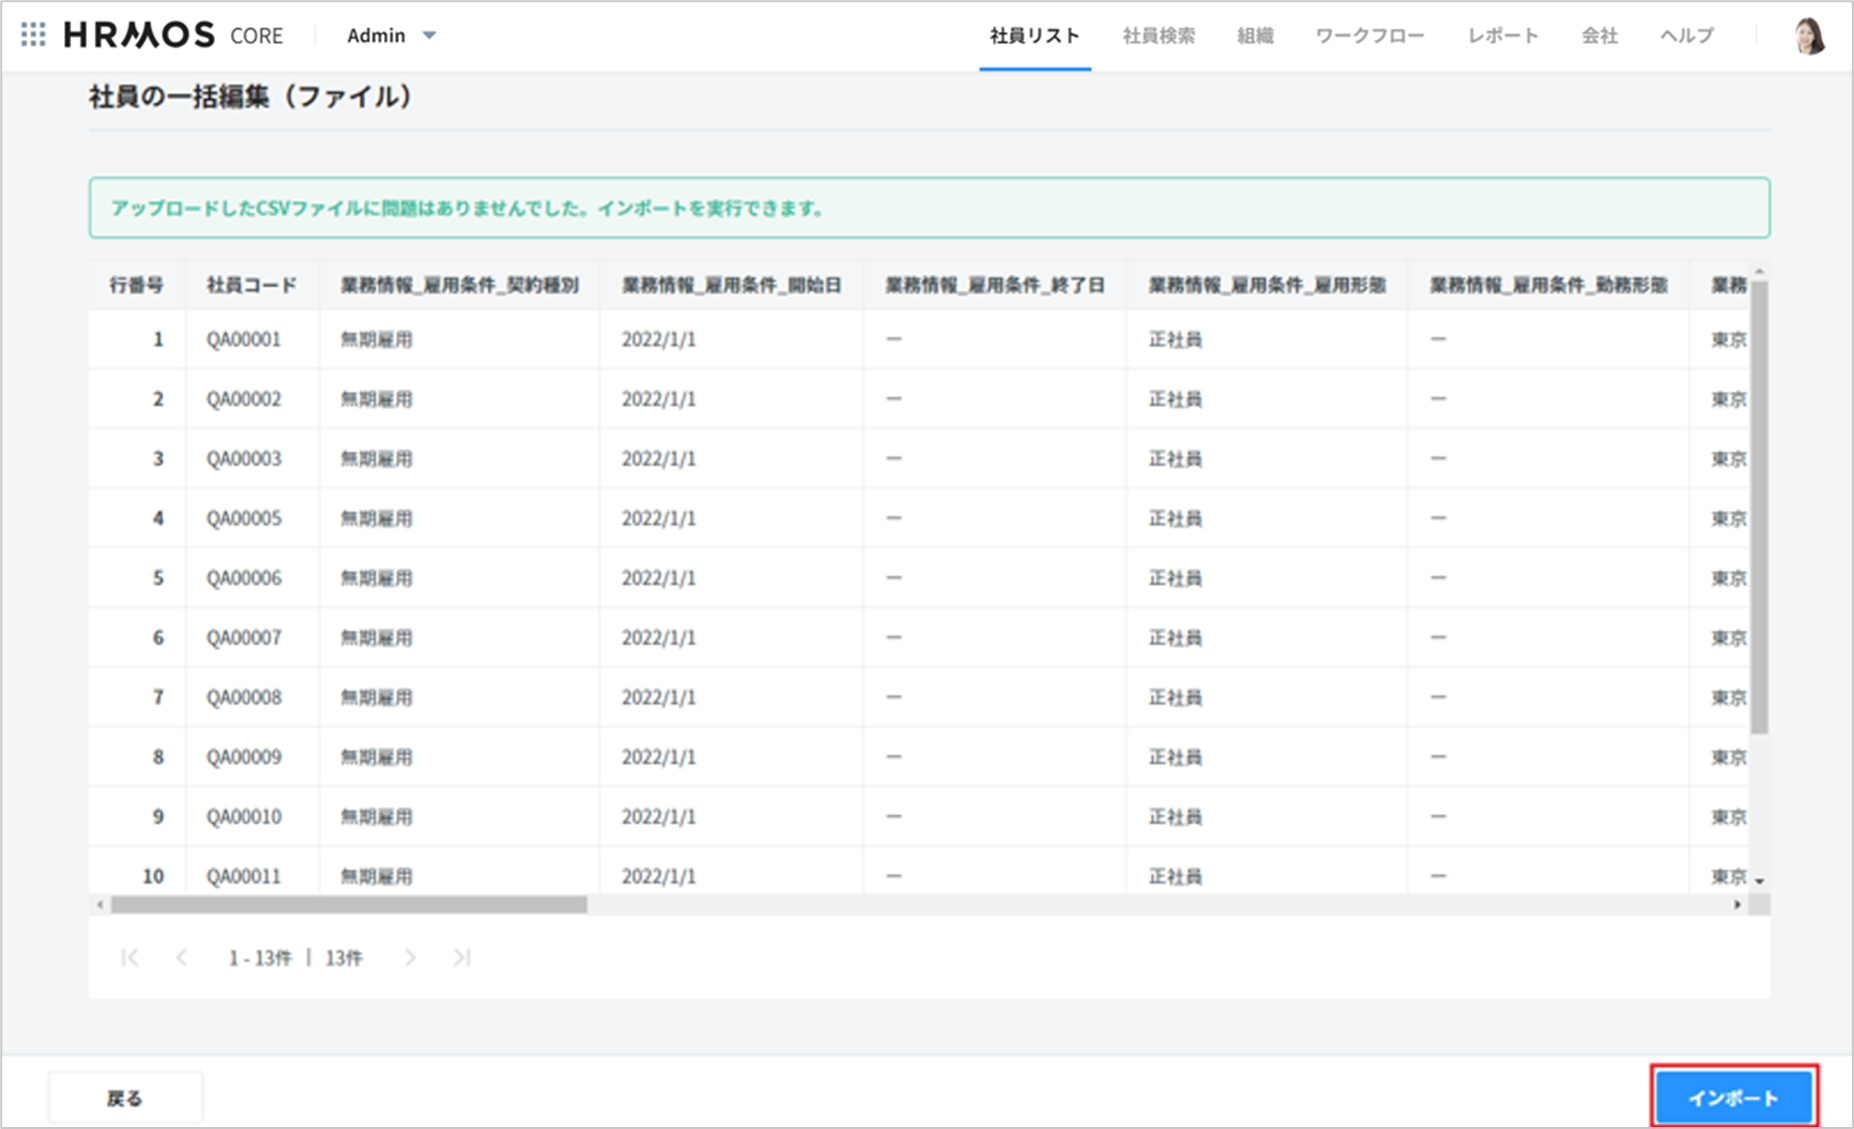
Task: Switch to 社員検索 tab
Action: coord(1158,36)
